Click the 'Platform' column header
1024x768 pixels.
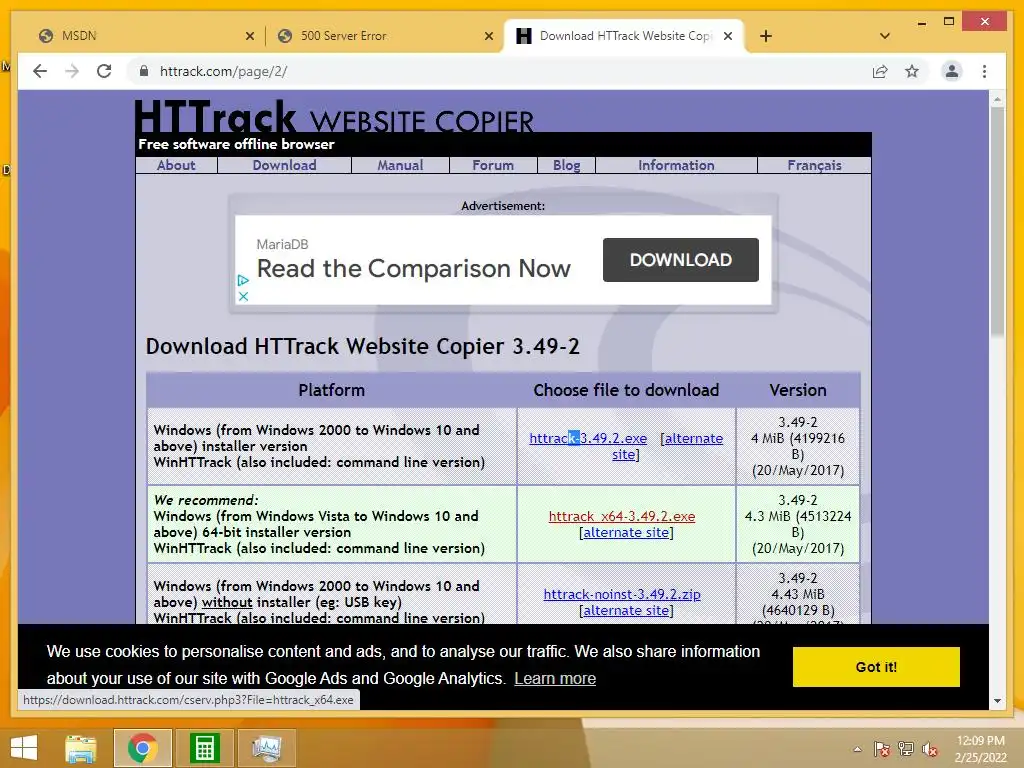[x=332, y=390]
